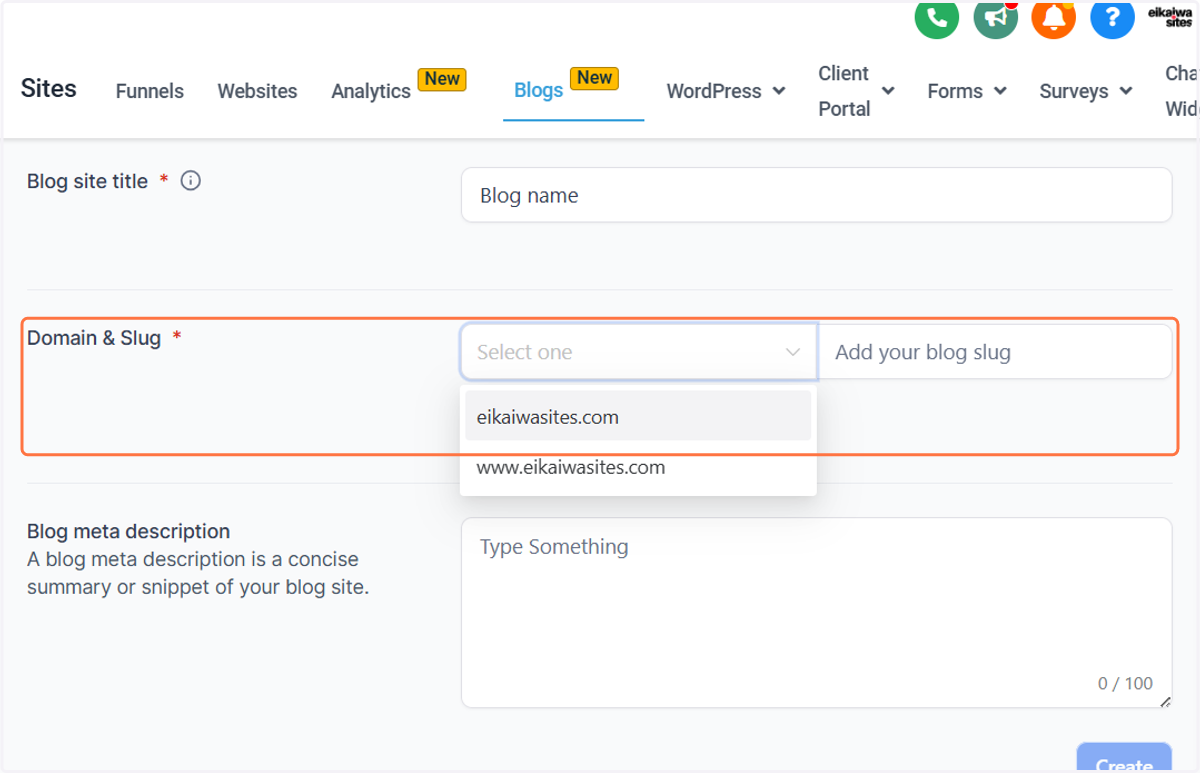The height and width of the screenshot is (773, 1200).
Task: Click the Blog meta description label
Action: [x=128, y=531]
